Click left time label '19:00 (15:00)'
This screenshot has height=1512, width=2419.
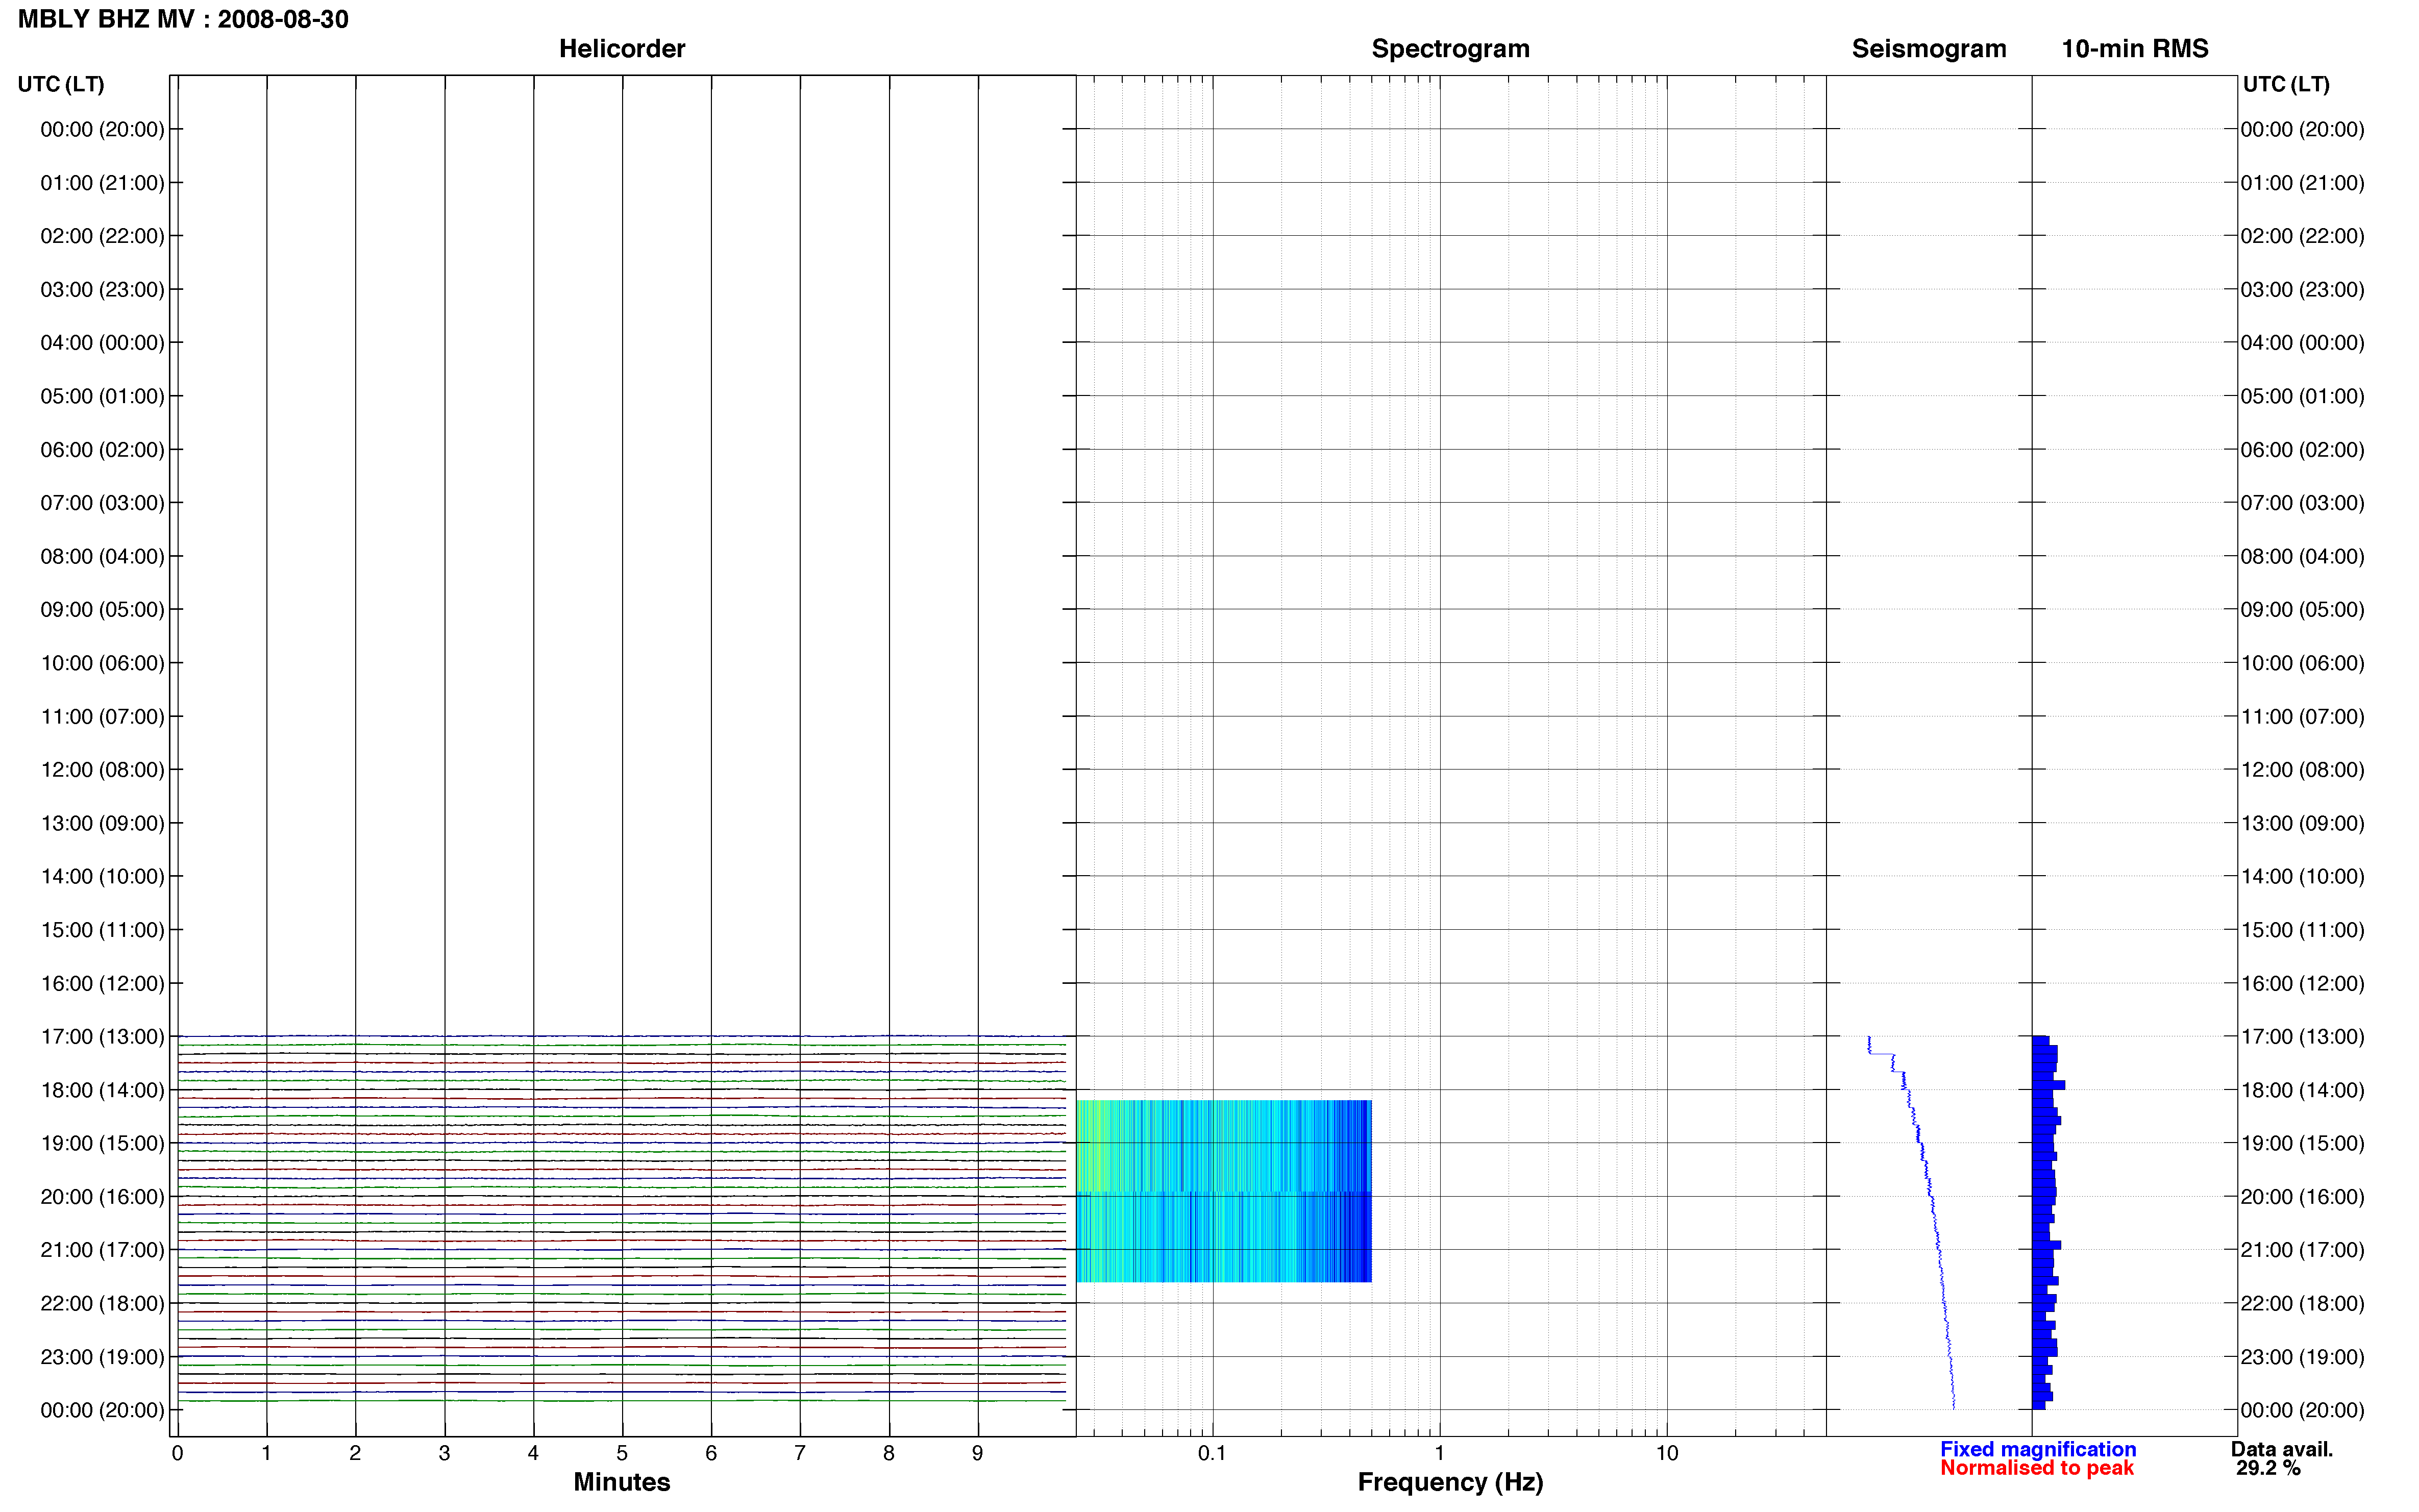(x=102, y=1143)
